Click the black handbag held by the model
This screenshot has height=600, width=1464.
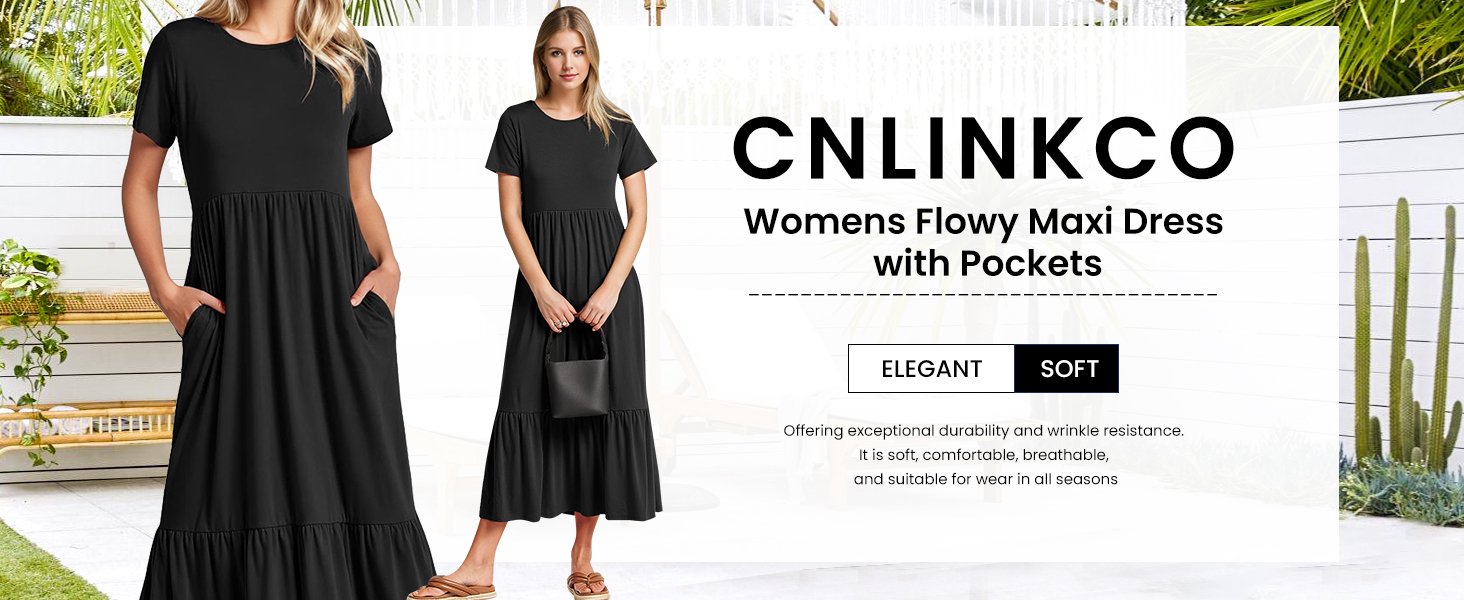(x=577, y=371)
